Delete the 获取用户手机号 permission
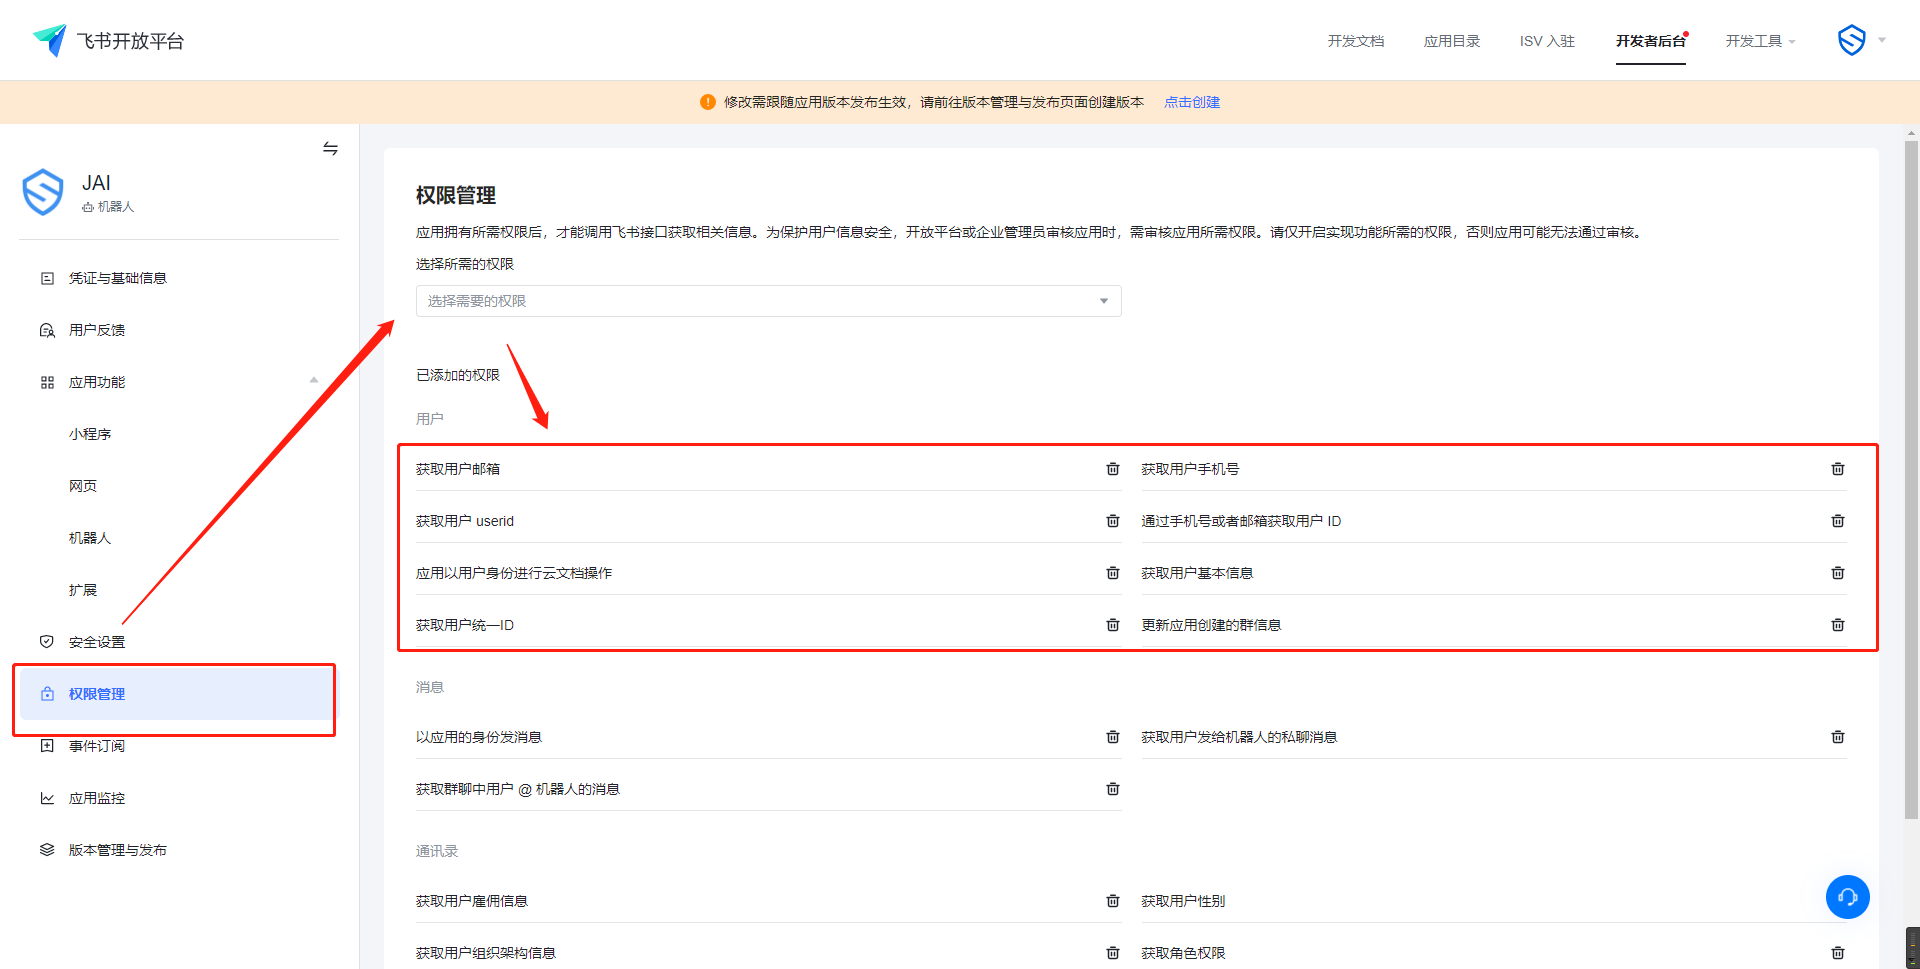Viewport: 1920px width, 969px height. [1837, 469]
